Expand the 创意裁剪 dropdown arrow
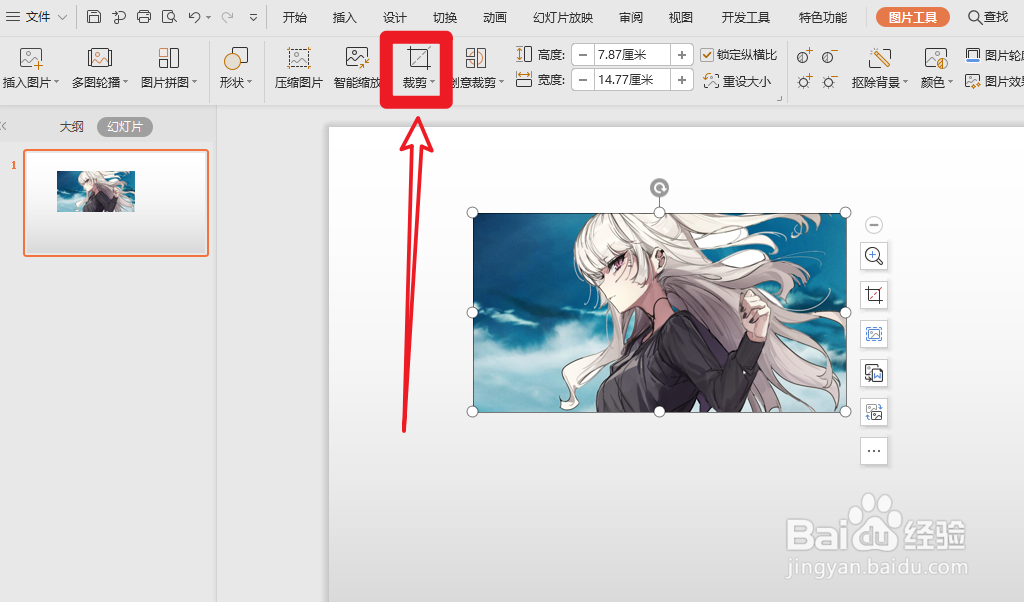The height and width of the screenshot is (602, 1024). (502, 82)
